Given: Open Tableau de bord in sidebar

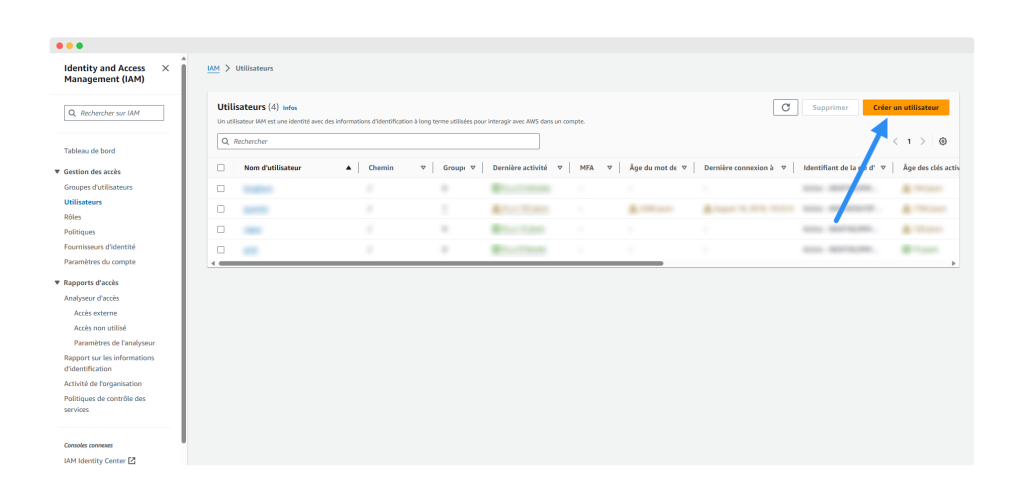Looking at the screenshot, I should [x=89, y=151].
